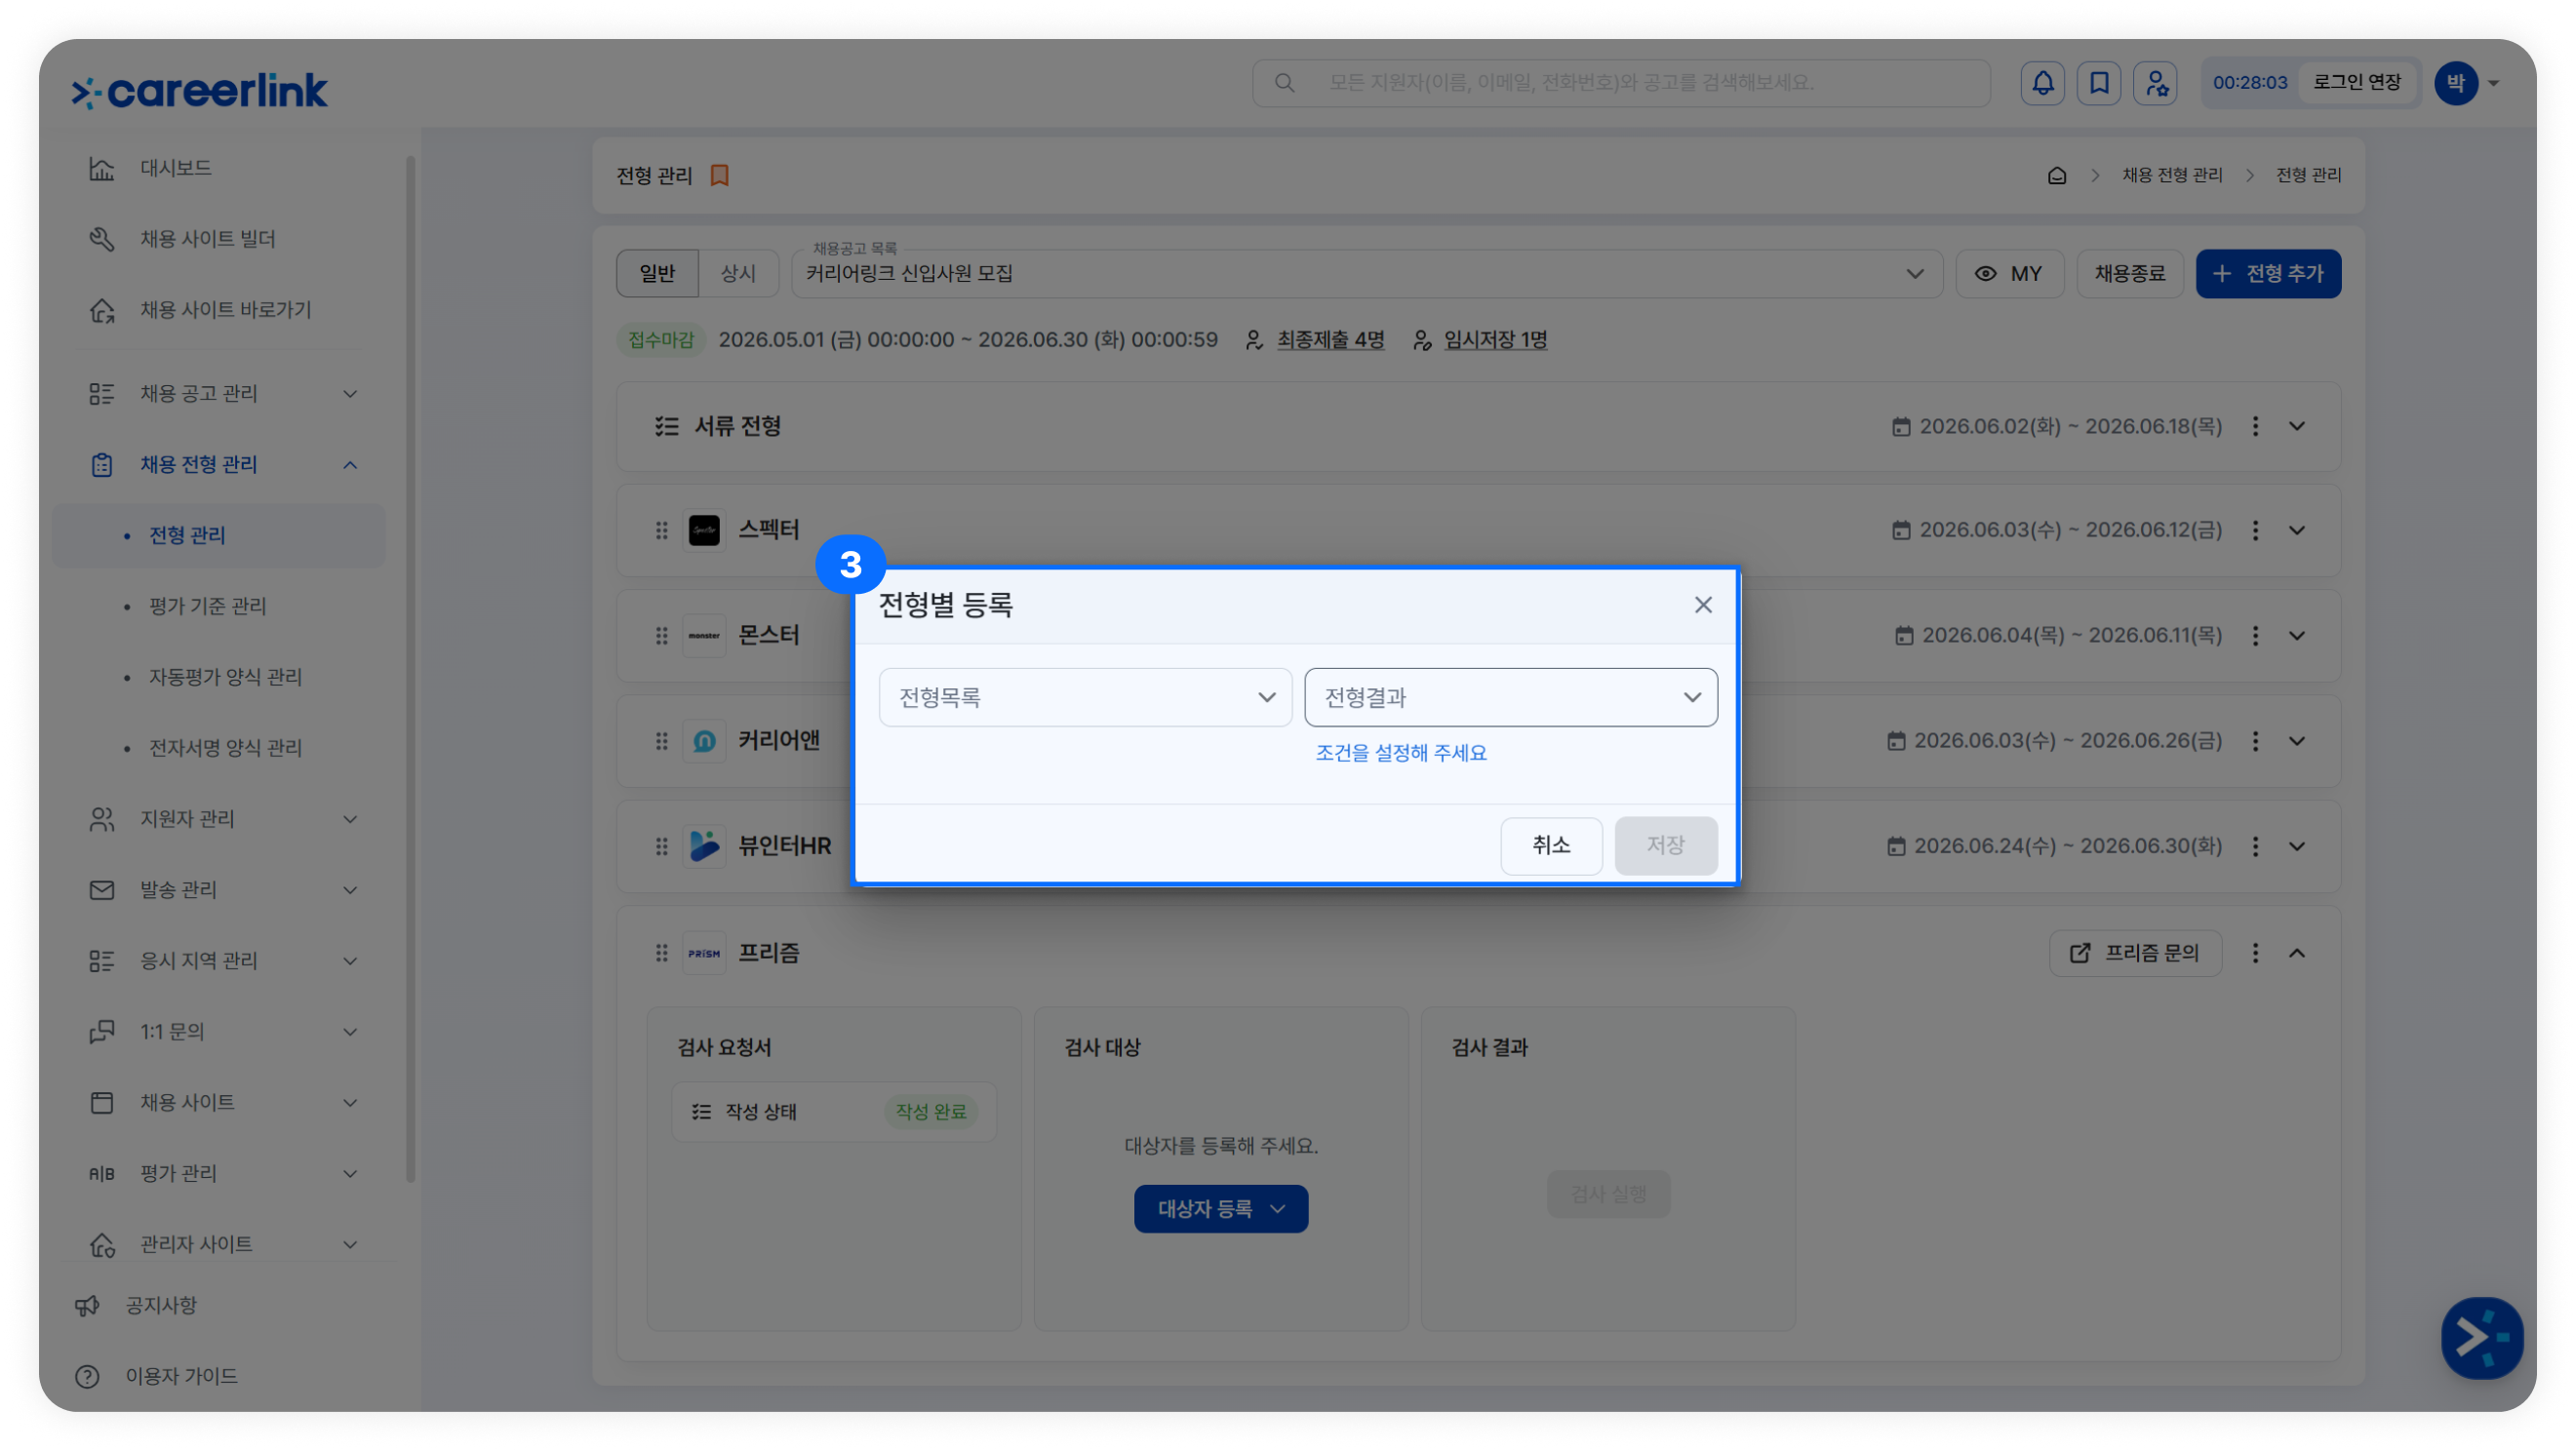This screenshot has width=2576, height=1451.
Task: Click the sidebar vertical scrollbar
Action: coord(410,670)
